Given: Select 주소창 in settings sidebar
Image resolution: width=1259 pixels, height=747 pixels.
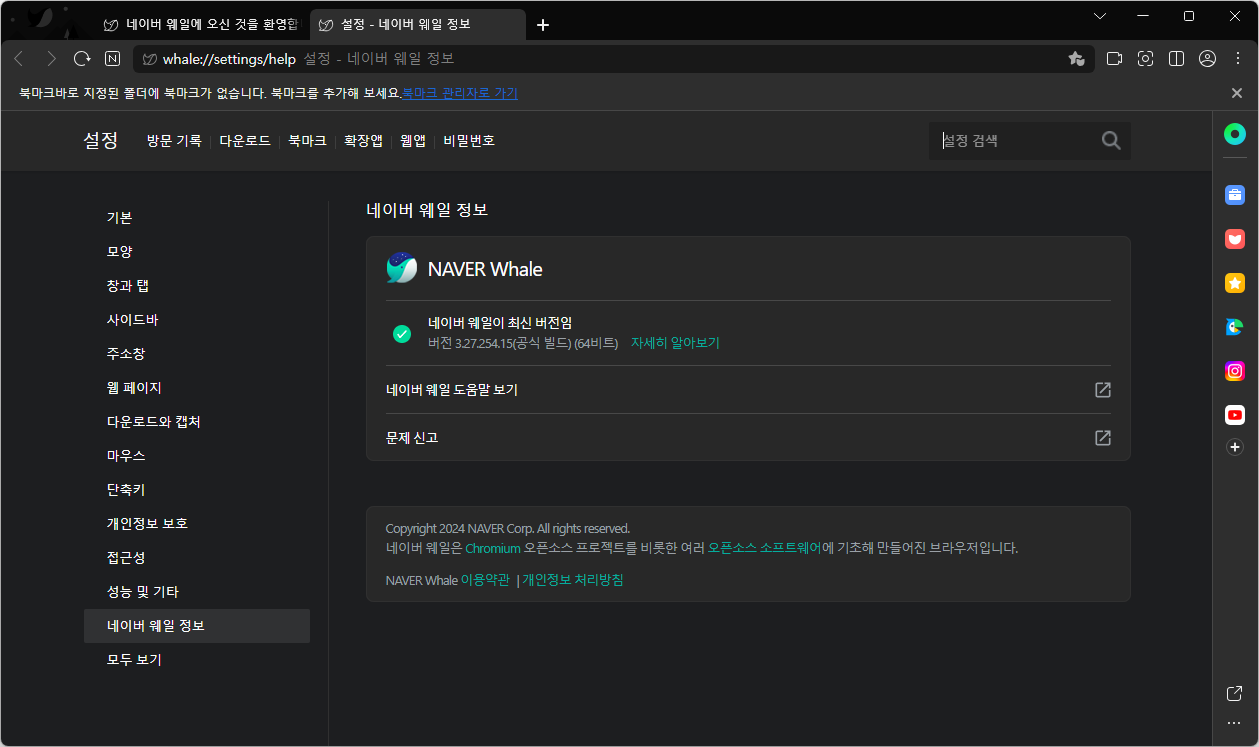Looking at the screenshot, I should click(197, 354).
